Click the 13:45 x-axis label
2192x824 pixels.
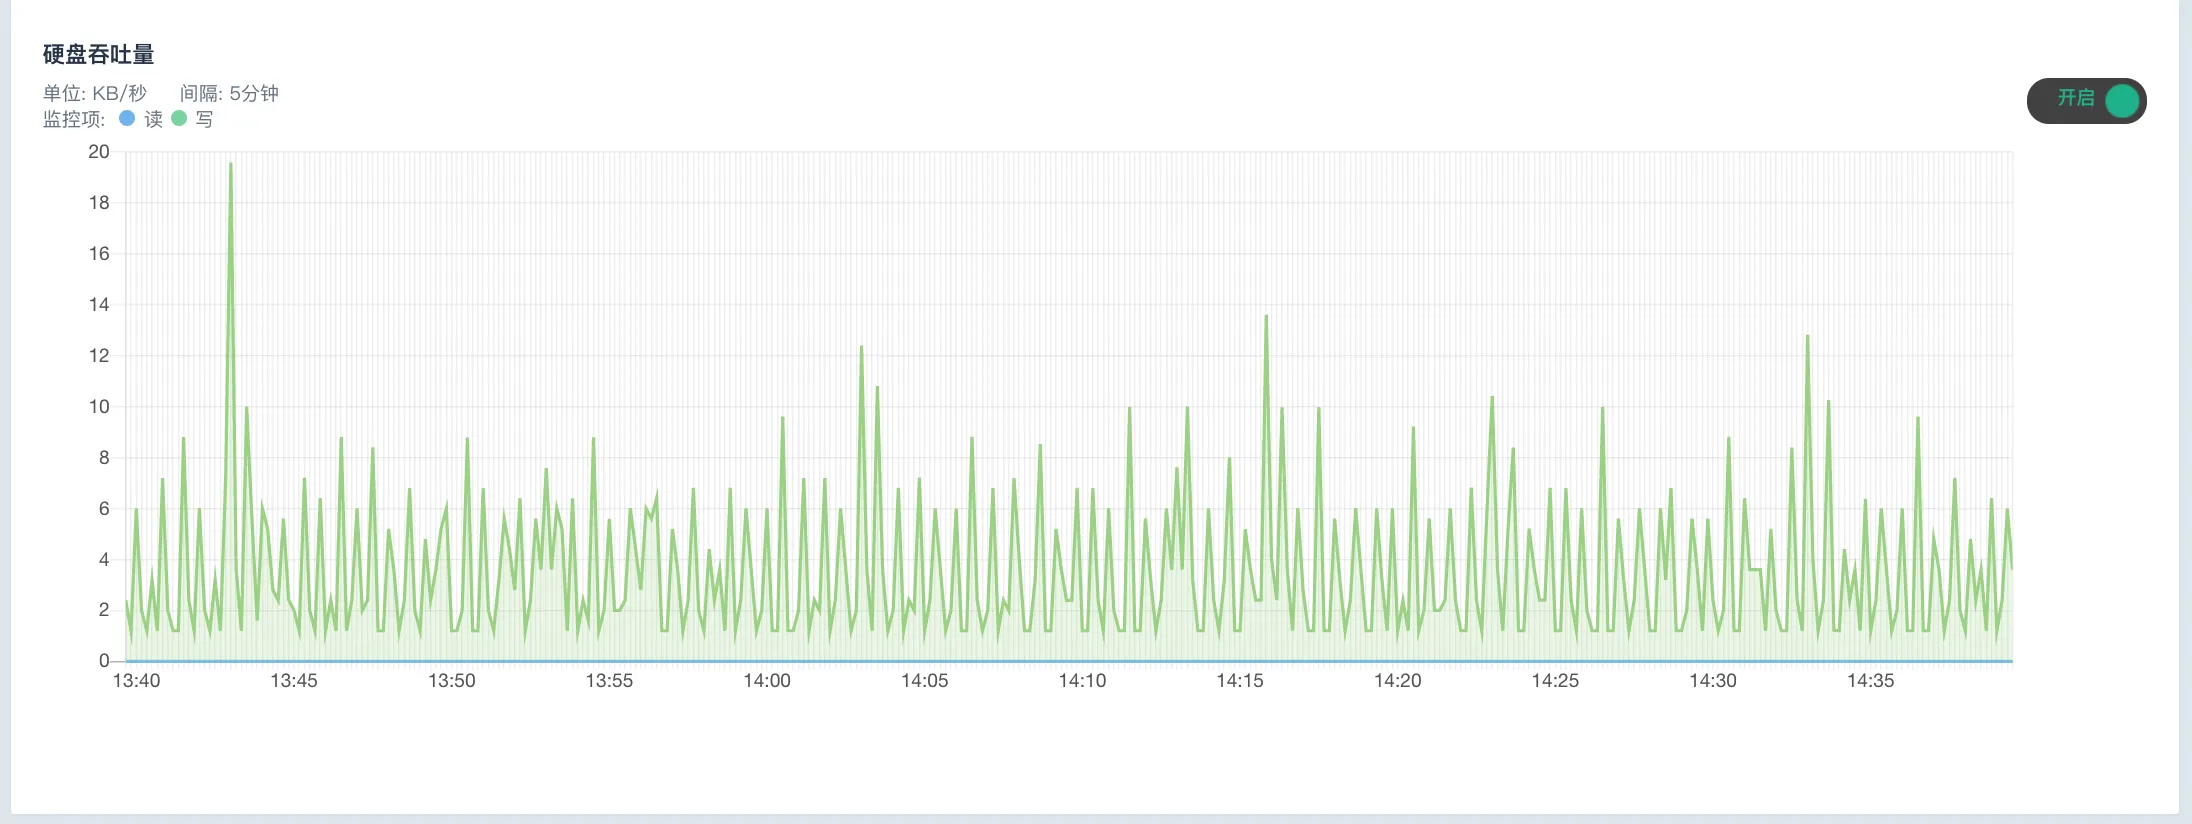click(294, 681)
